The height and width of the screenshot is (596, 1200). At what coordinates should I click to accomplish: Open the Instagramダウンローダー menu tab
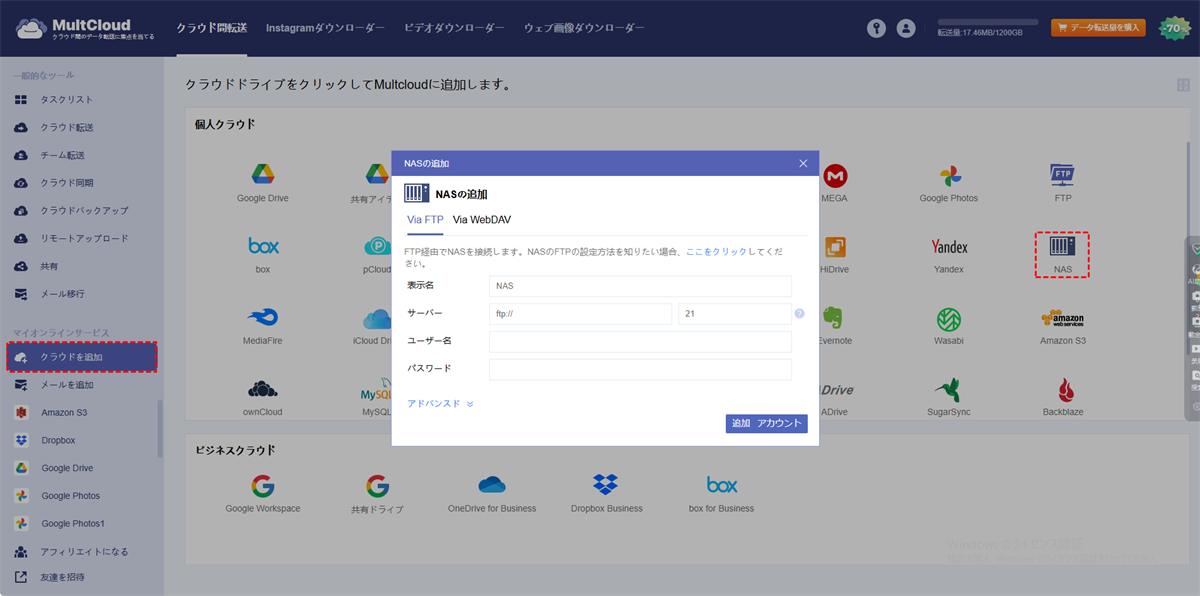click(x=325, y=28)
